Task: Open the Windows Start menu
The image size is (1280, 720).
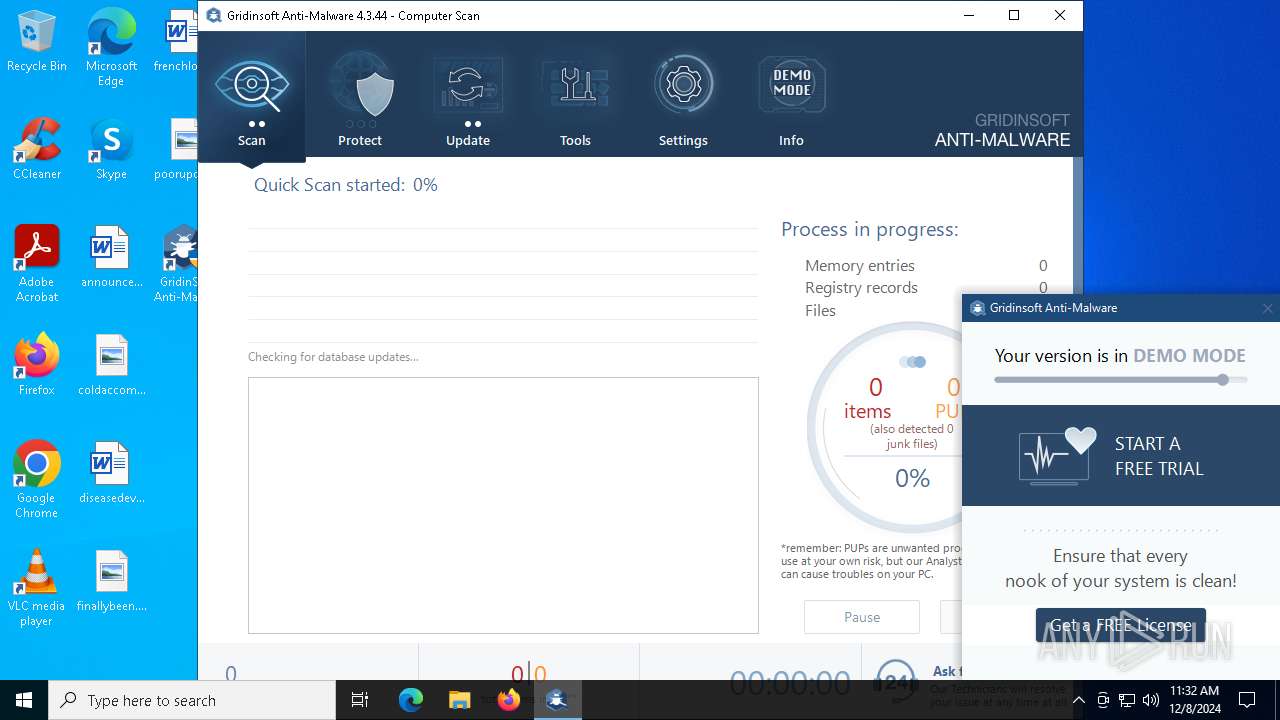Action: (x=24, y=700)
